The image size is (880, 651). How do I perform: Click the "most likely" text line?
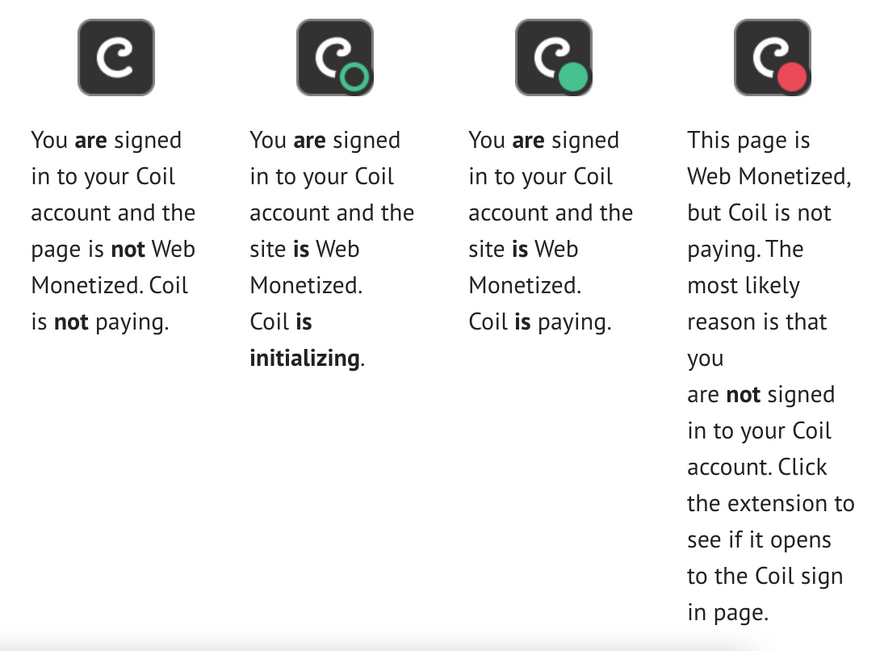[743, 286]
